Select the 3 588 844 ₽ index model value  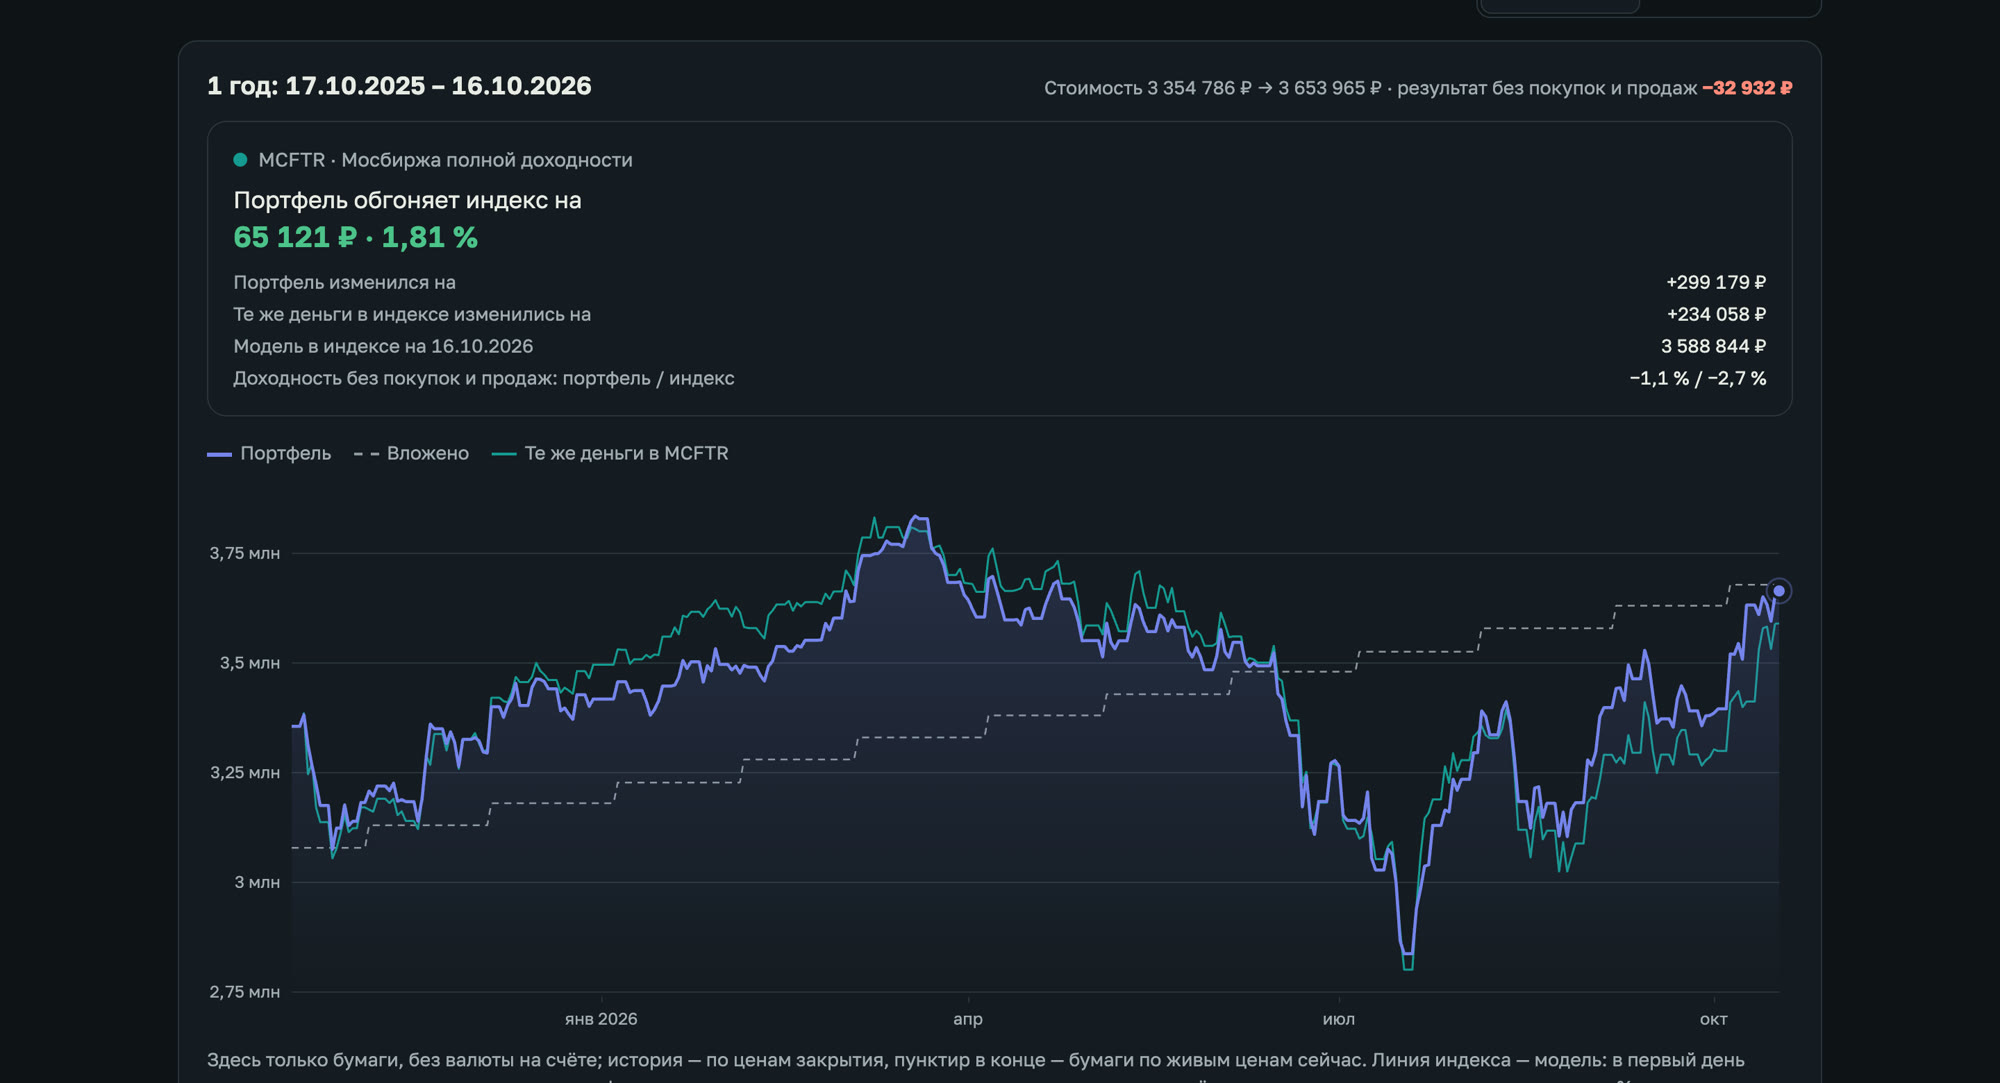click(1713, 346)
